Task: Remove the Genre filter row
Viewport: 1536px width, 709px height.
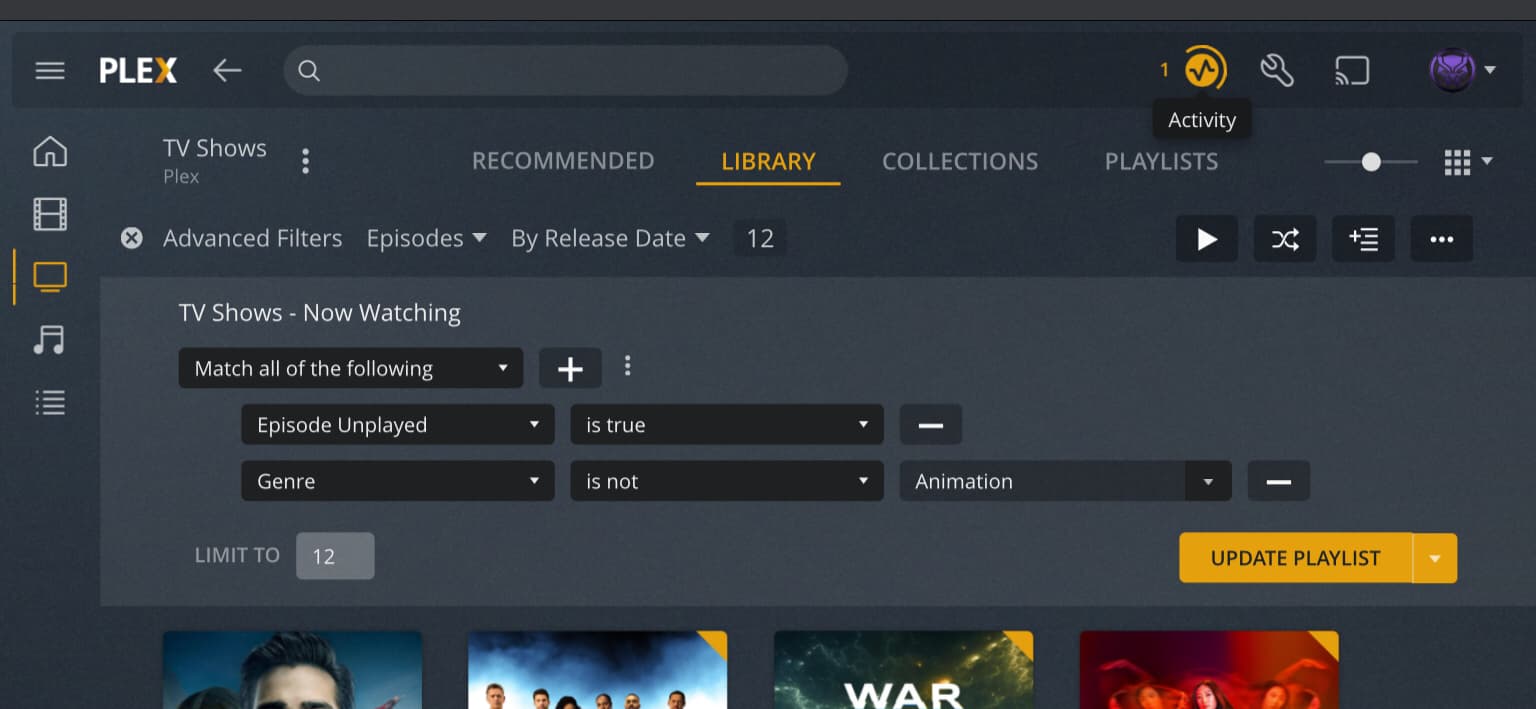Action: pos(1278,481)
